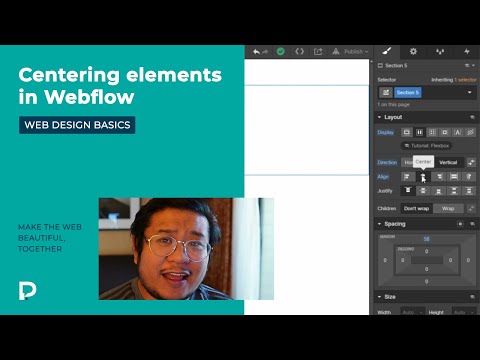This screenshot has height=360, width=480.
Task: Click the Display label
Action: [x=386, y=132]
